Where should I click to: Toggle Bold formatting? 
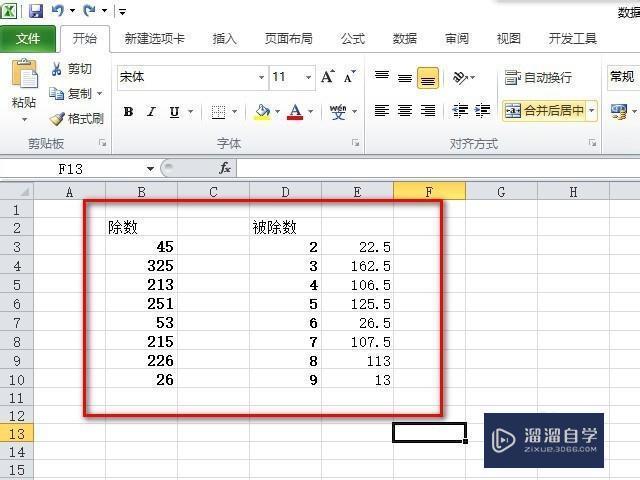pyautogui.click(x=129, y=111)
